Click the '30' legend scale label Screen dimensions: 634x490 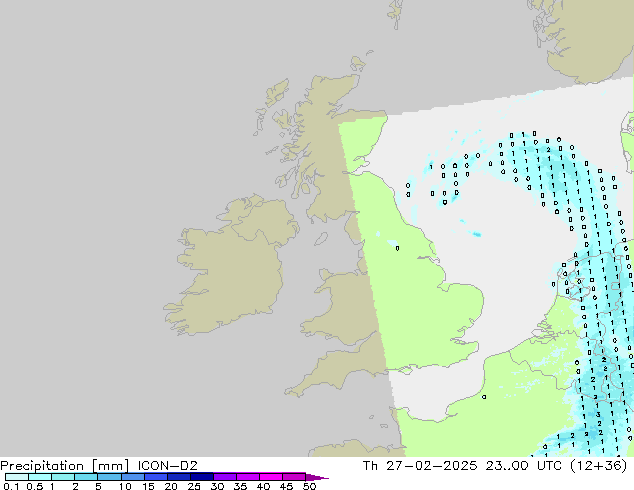pos(217,486)
